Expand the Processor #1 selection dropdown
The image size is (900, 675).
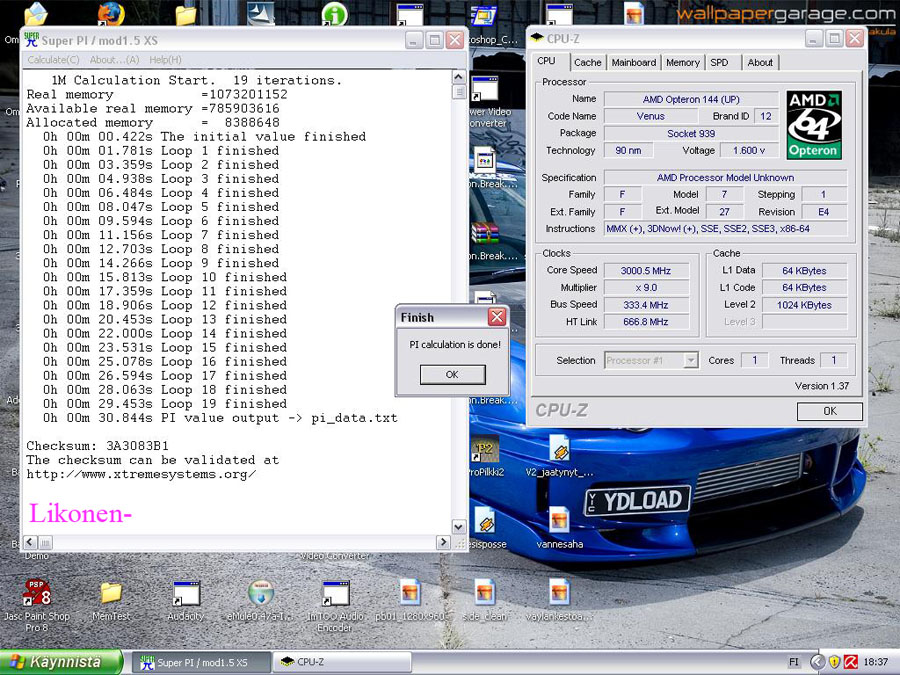click(691, 360)
